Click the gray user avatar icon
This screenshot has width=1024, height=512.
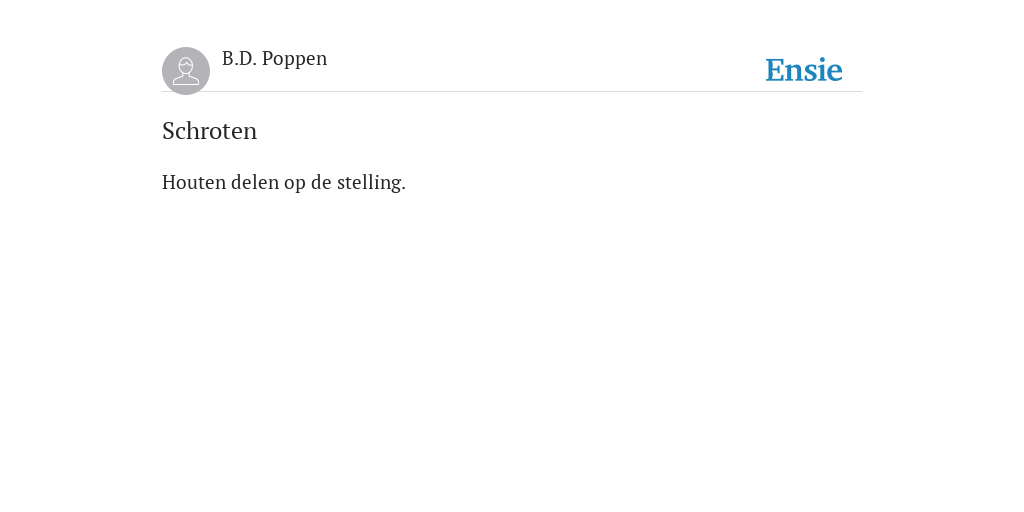(x=186, y=71)
